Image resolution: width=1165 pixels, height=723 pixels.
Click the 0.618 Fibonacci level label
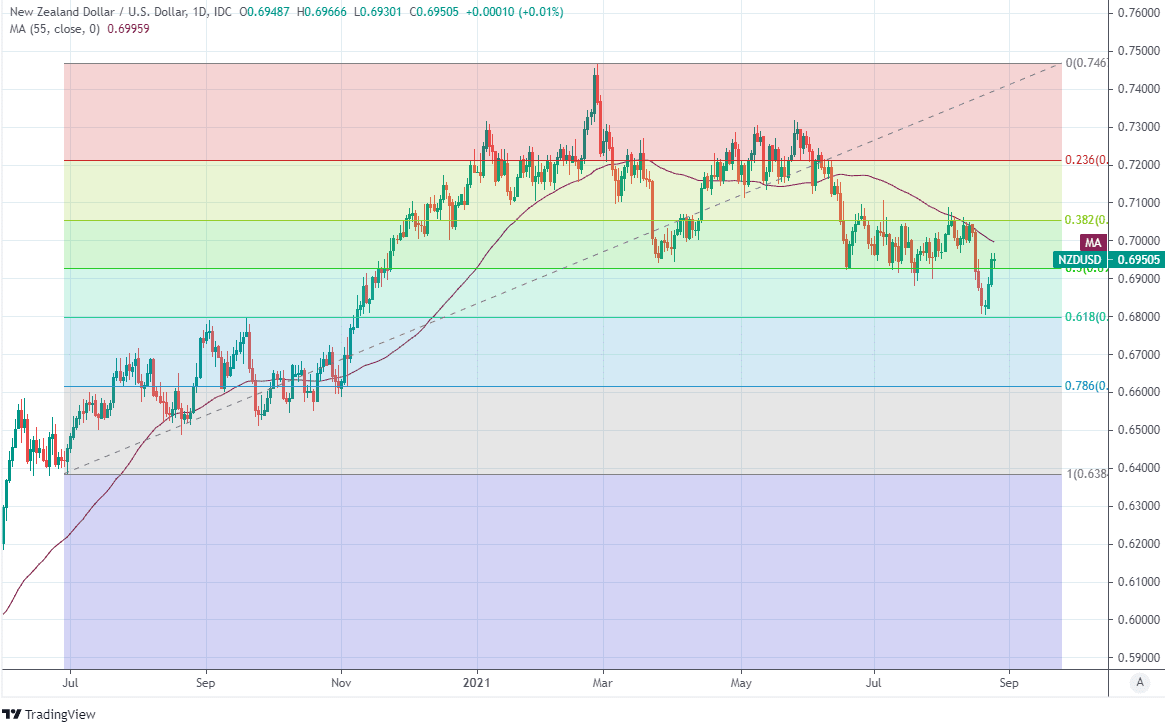[x=1085, y=317]
